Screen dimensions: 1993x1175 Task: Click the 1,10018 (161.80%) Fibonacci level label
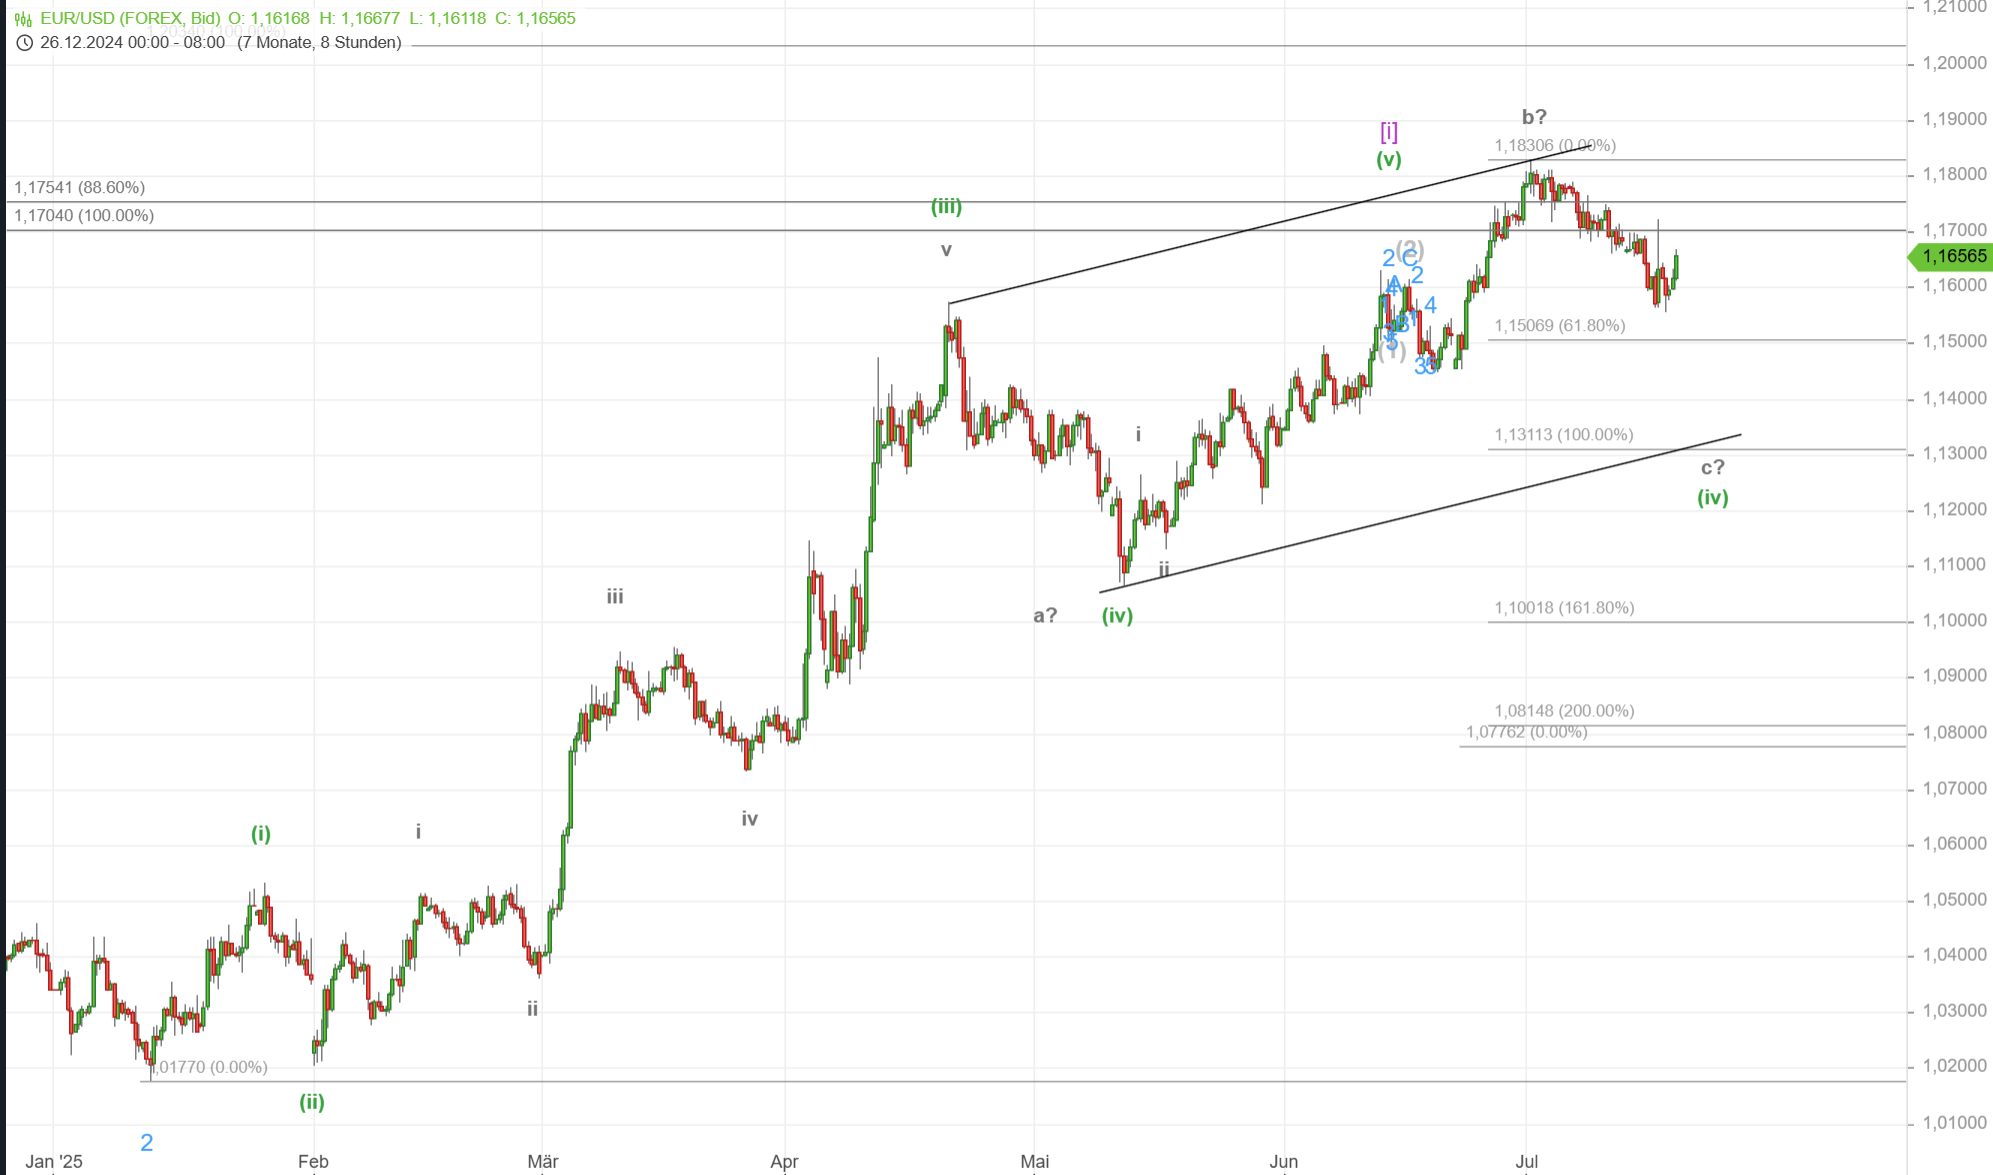click(x=1564, y=607)
